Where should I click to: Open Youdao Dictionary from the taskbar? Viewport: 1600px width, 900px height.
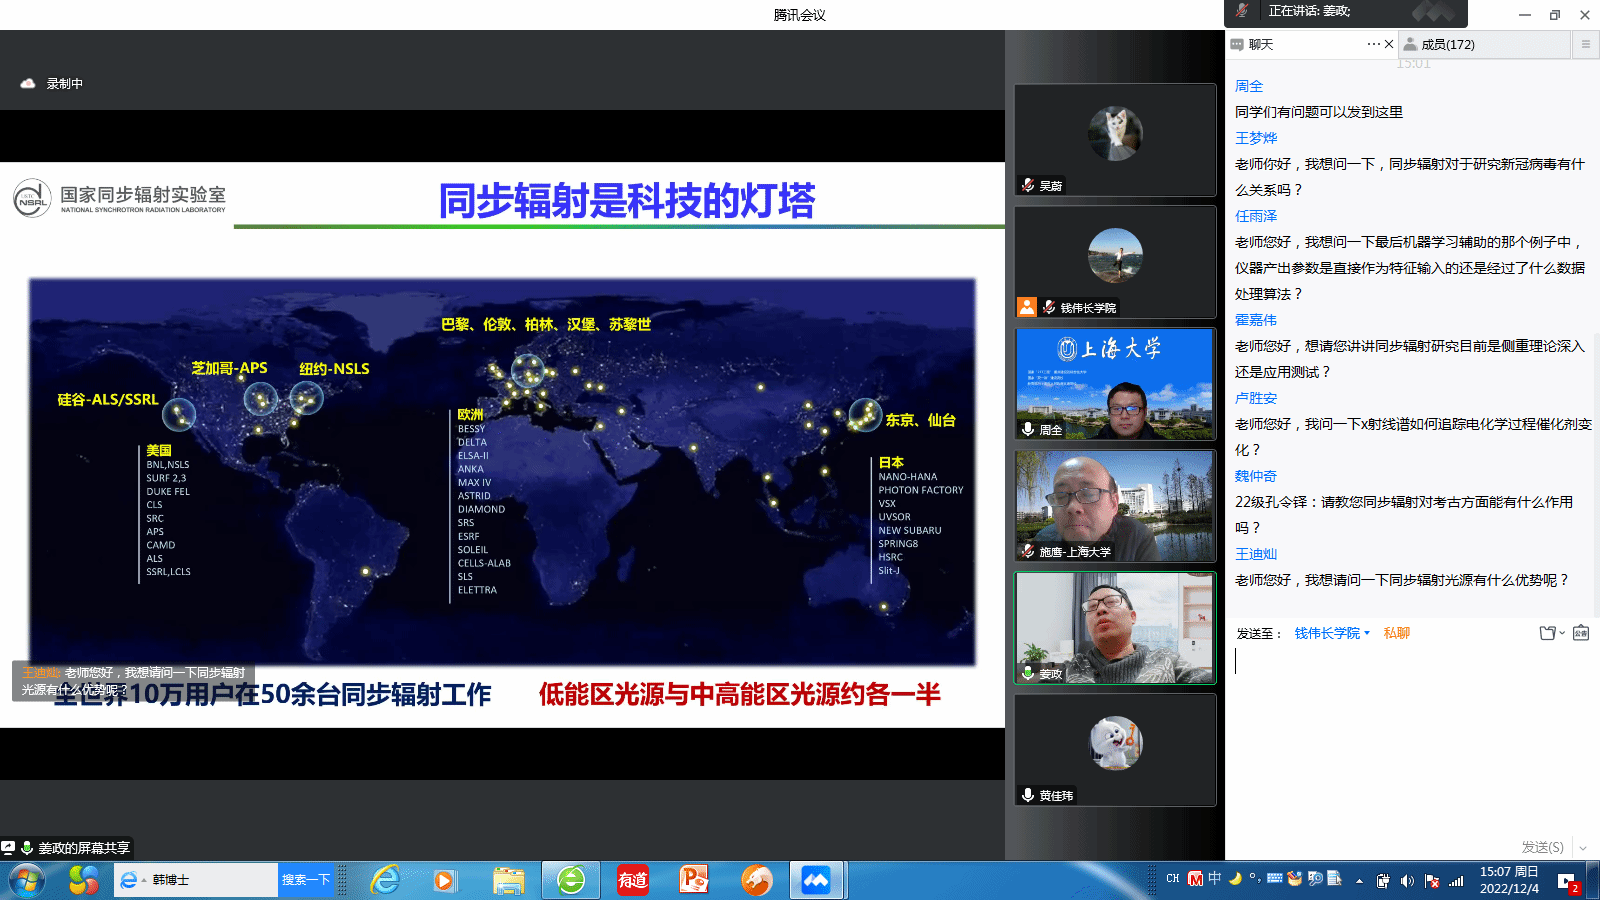(x=632, y=881)
